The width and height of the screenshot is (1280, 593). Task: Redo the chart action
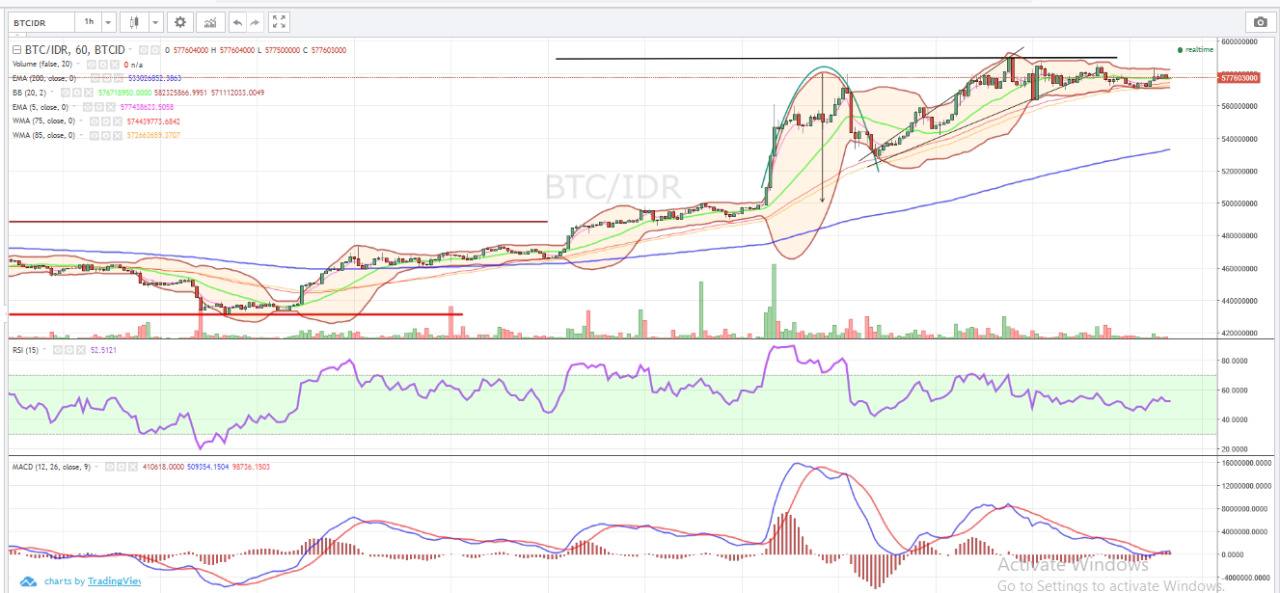[255, 21]
